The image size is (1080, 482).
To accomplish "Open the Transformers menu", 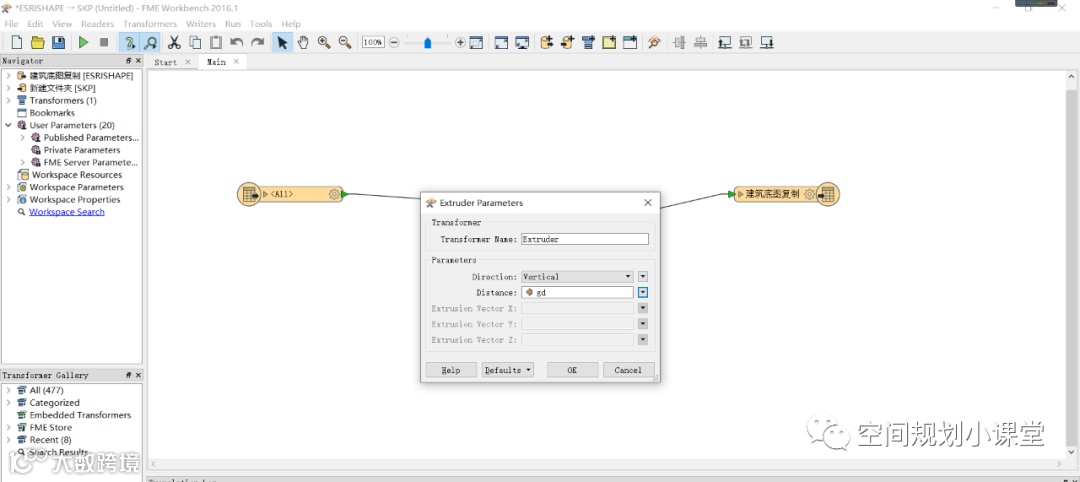I will [150, 24].
